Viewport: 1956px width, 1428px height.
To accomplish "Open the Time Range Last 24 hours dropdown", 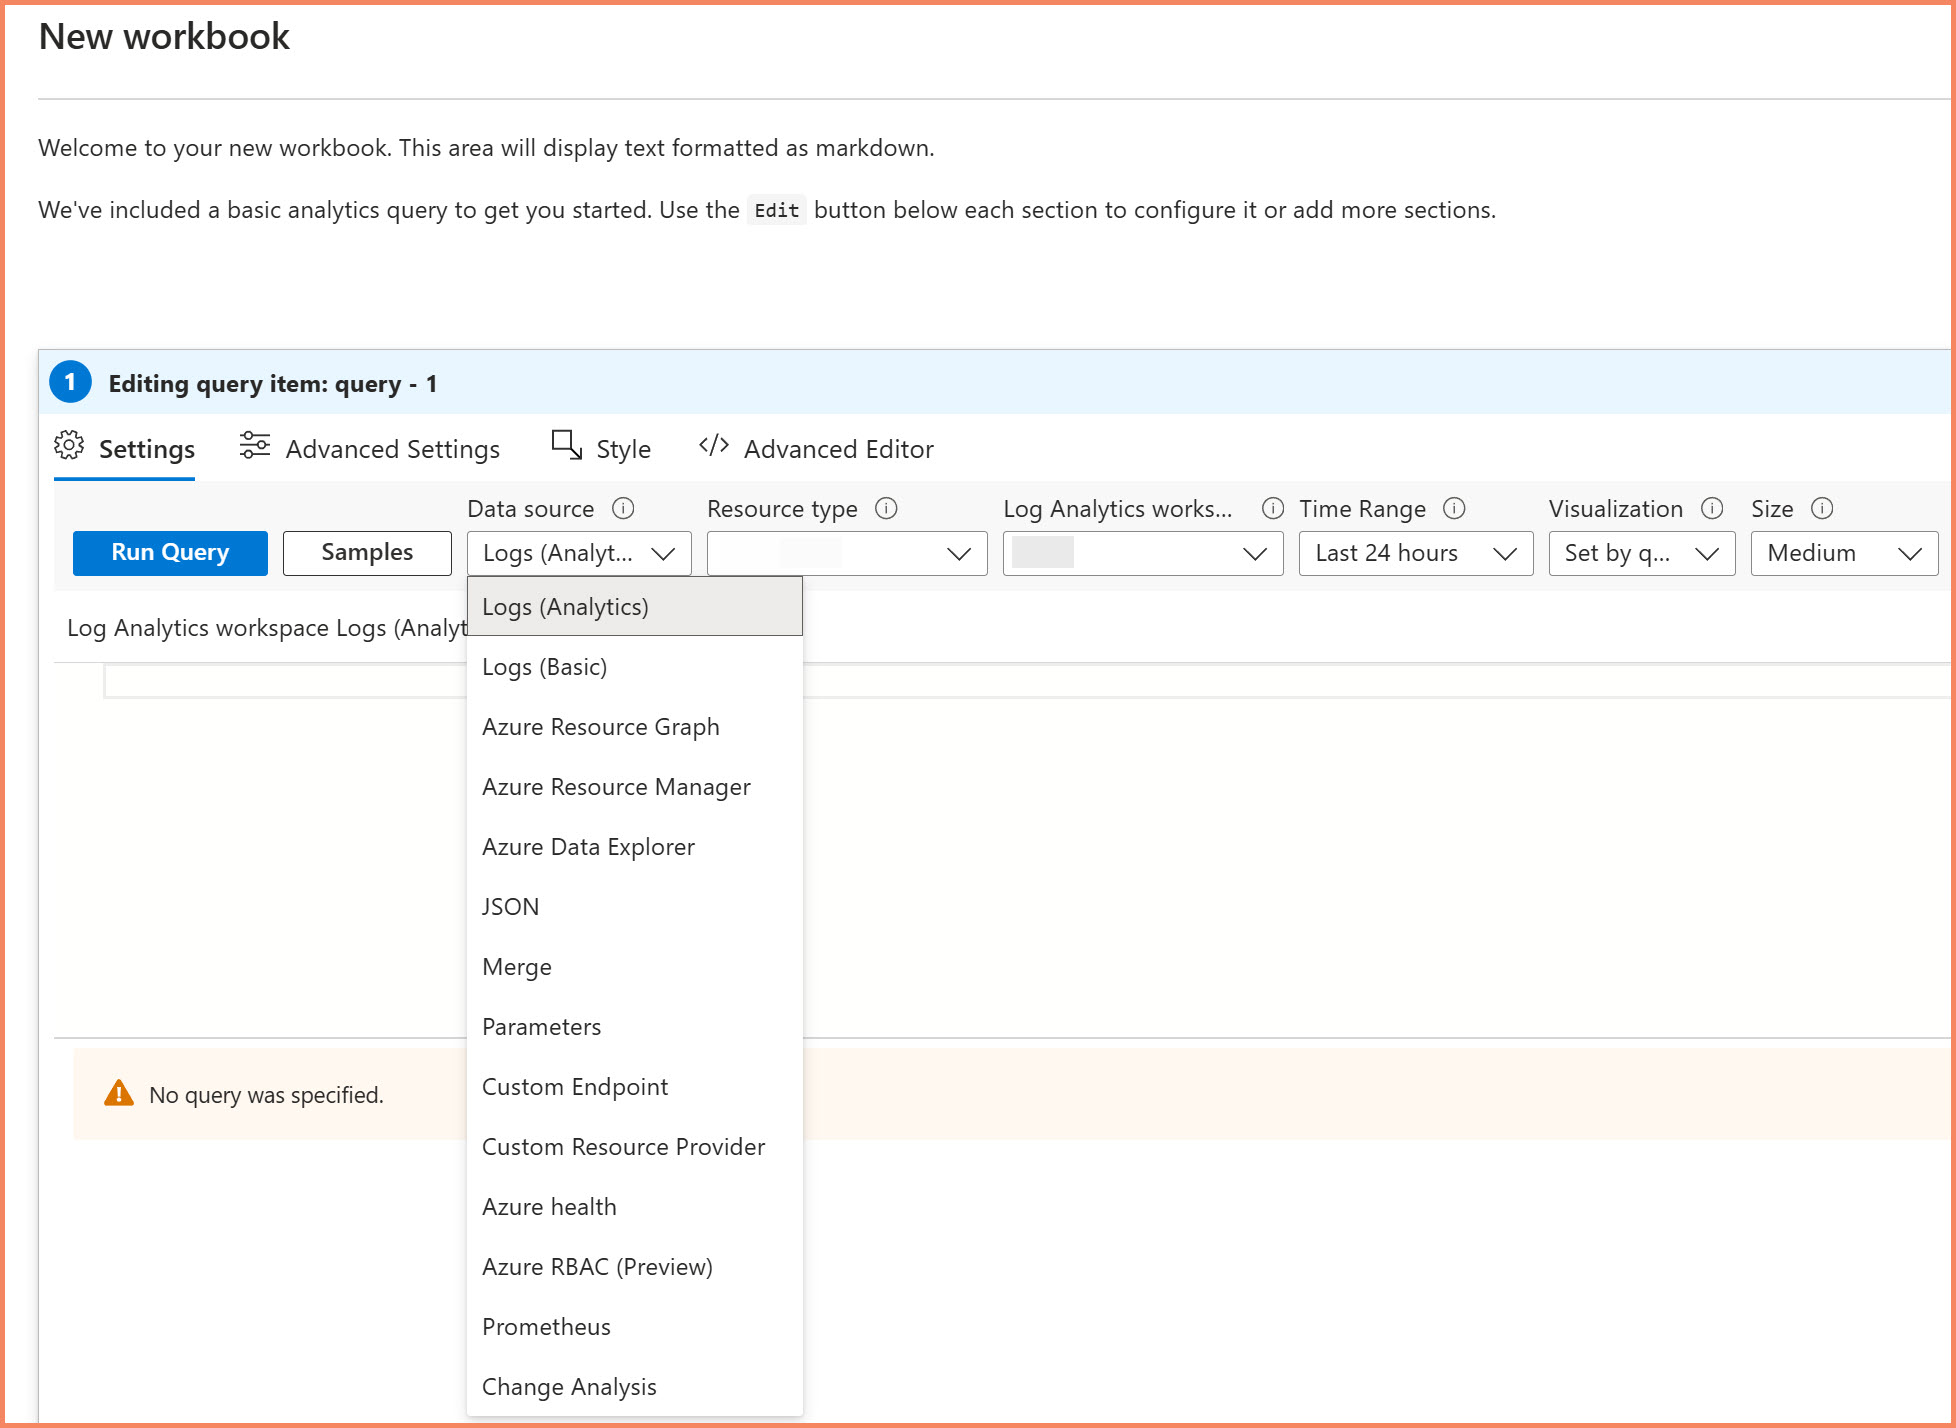I will point(1416,553).
